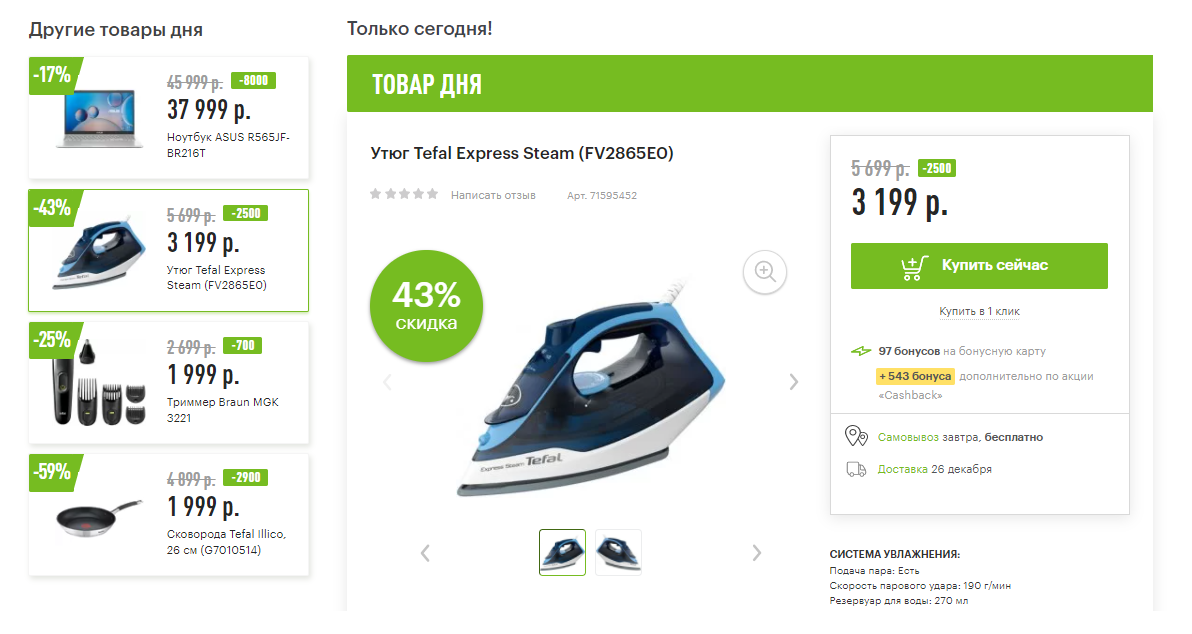Click the delivery truck icon
The height and width of the screenshot is (634, 1192).
coord(856,469)
